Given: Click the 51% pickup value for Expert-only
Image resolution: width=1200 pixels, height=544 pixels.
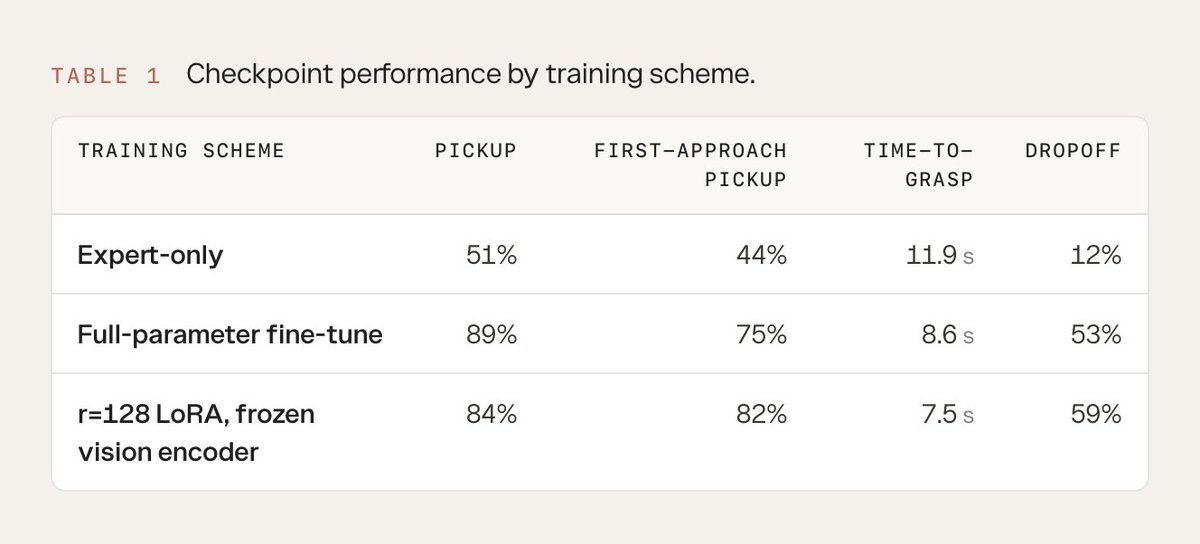Looking at the screenshot, I should tap(491, 255).
